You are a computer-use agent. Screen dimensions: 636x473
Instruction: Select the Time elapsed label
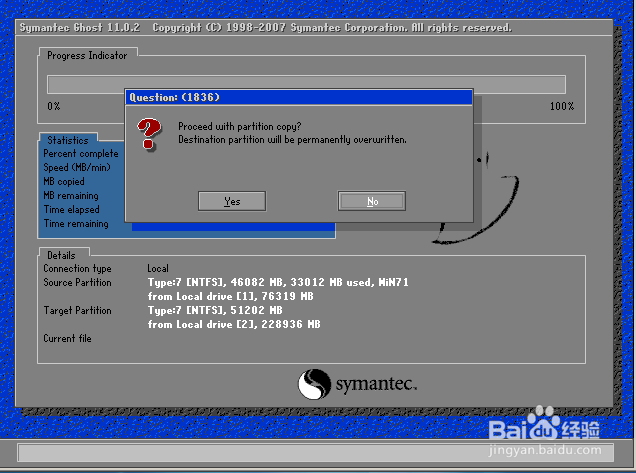71,209
